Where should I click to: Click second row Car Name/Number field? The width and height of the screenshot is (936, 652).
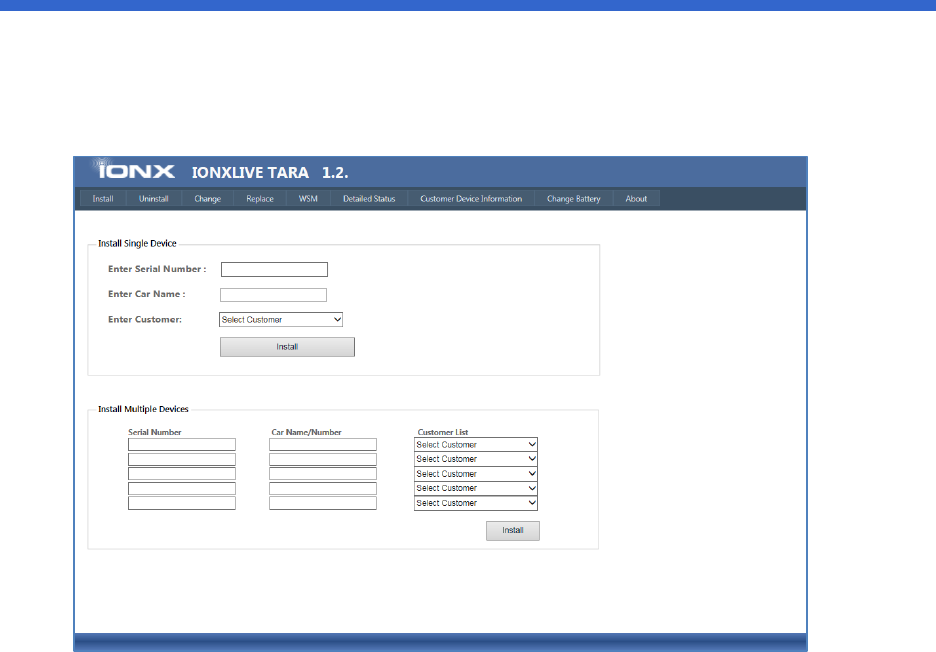click(x=323, y=459)
